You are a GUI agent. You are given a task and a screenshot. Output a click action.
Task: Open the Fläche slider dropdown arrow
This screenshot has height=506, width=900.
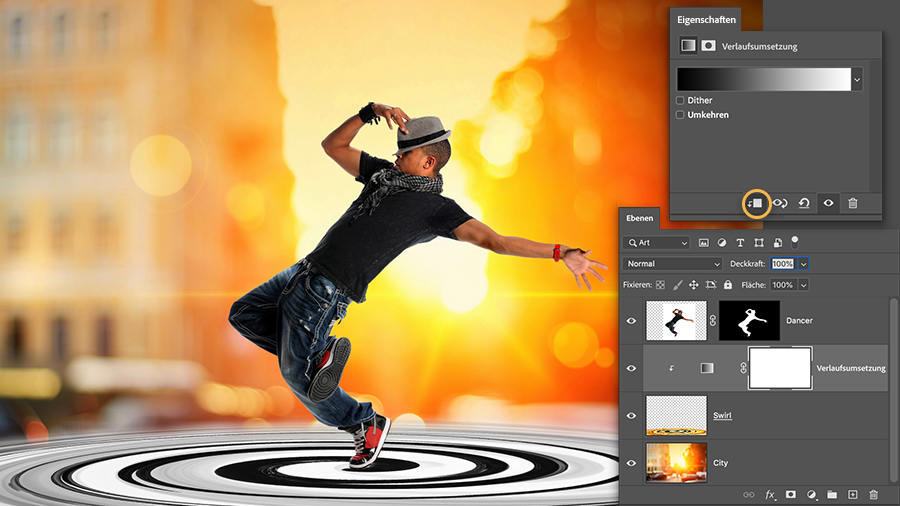pyautogui.click(x=804, y=285)
